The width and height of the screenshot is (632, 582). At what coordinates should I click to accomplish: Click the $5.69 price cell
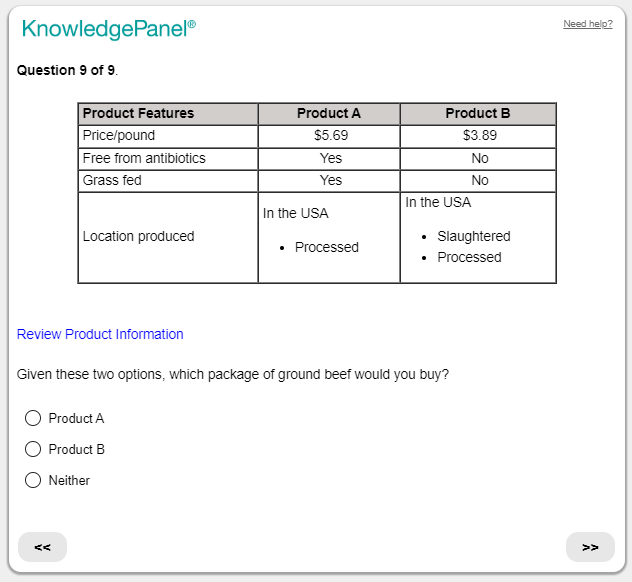[x=330, y=135]
